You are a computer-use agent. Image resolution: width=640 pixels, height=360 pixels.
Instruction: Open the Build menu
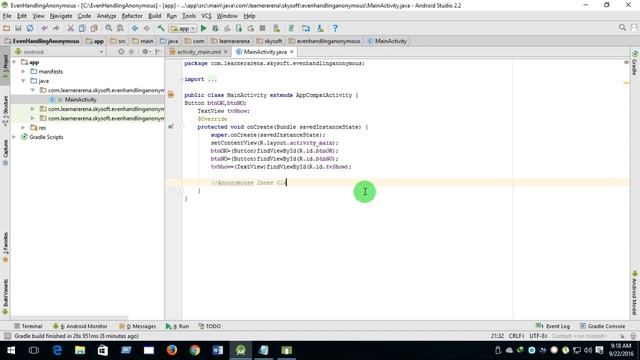154,16
